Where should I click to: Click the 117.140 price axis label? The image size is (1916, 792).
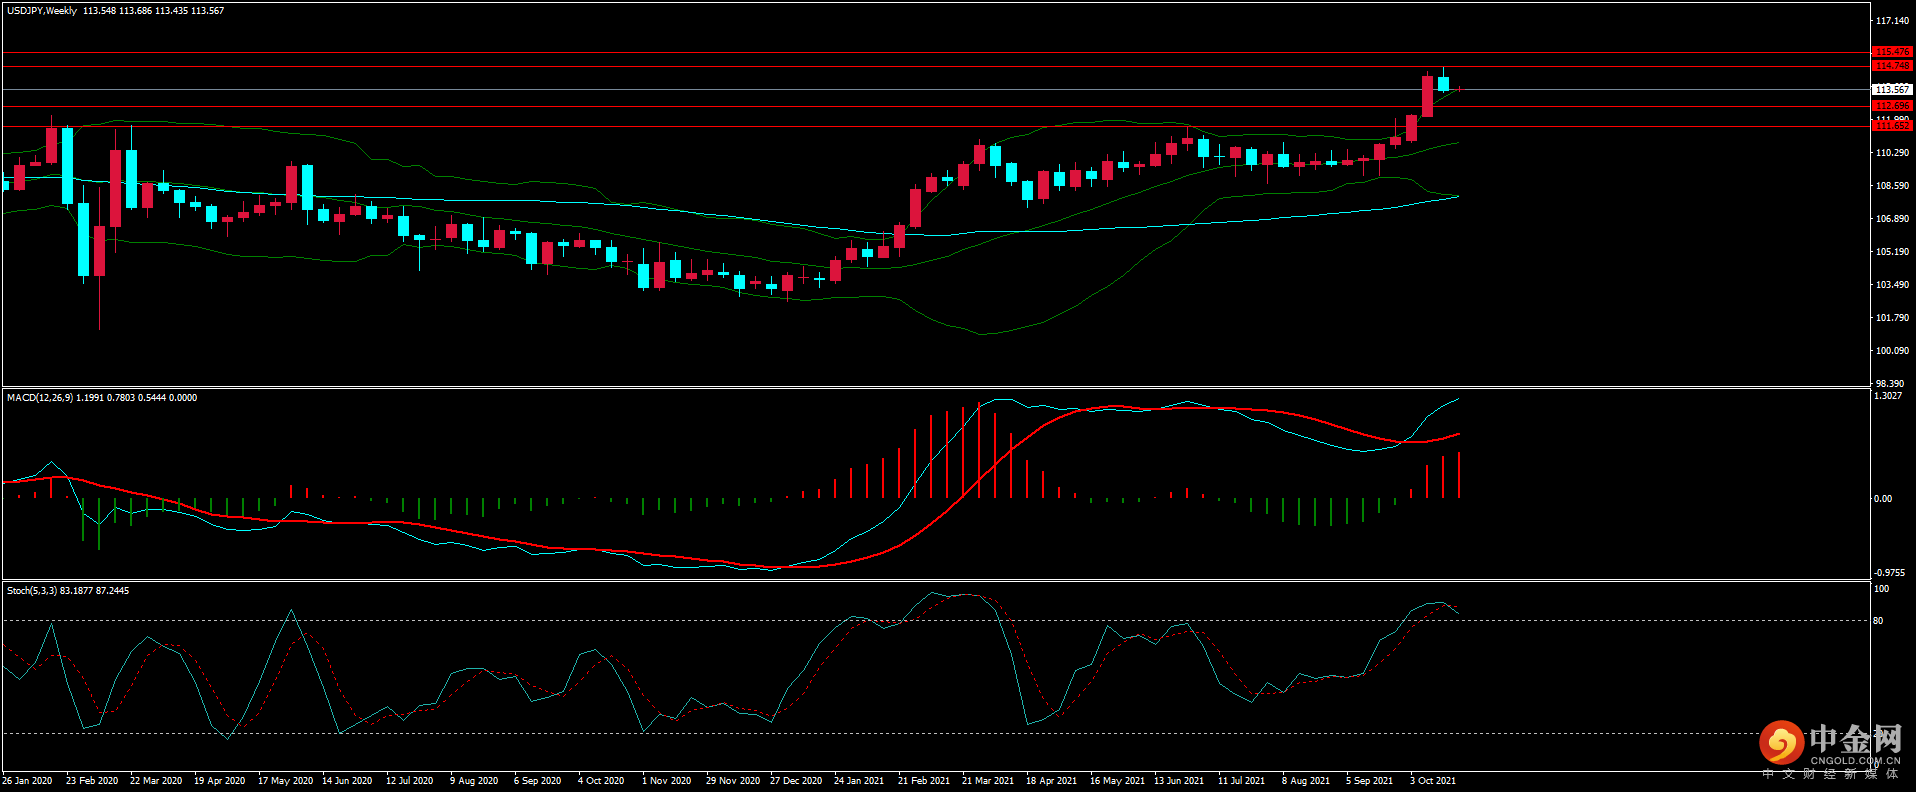pos(1892,21)
